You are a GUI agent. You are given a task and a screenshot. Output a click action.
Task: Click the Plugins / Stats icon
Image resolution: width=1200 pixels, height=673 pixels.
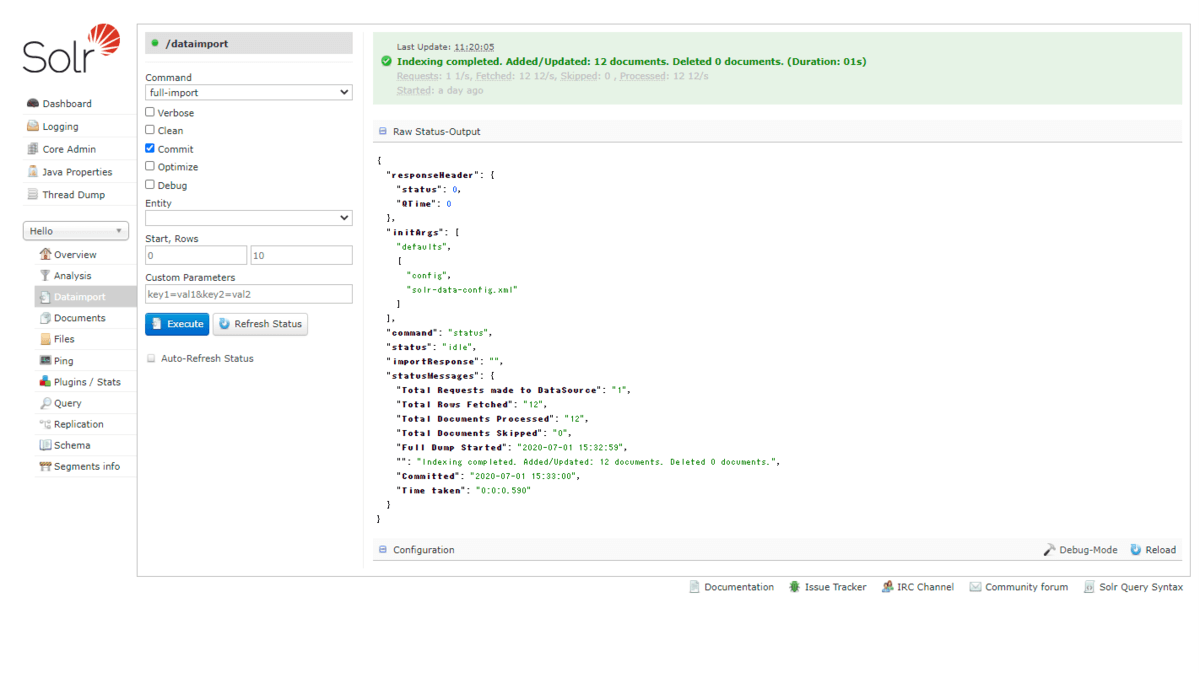click(x=45, y=382)
